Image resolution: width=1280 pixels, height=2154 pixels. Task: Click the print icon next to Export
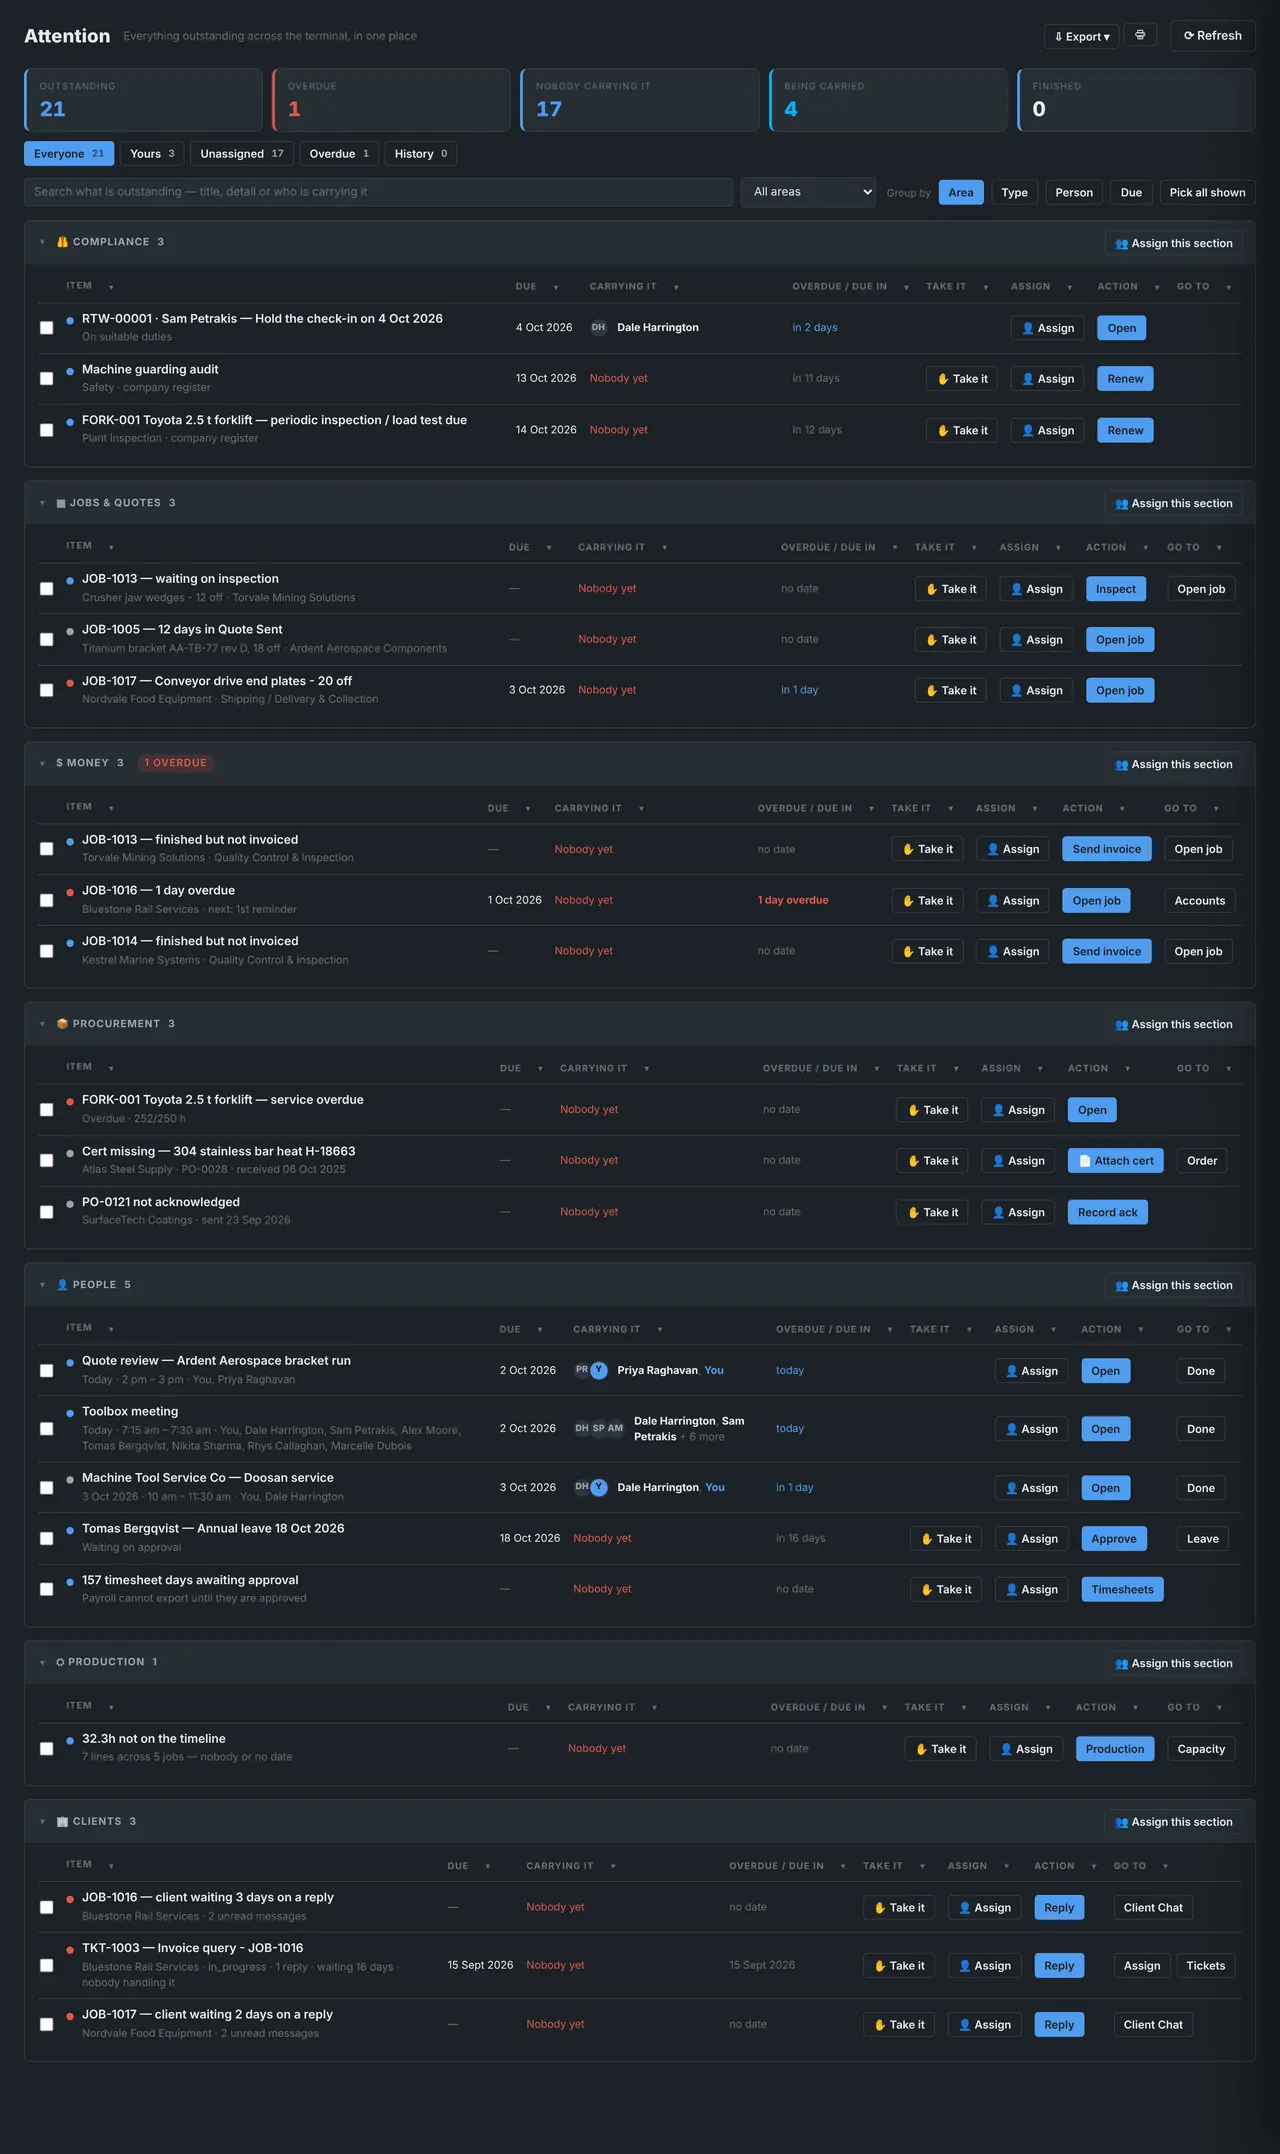pos(1140,35)
